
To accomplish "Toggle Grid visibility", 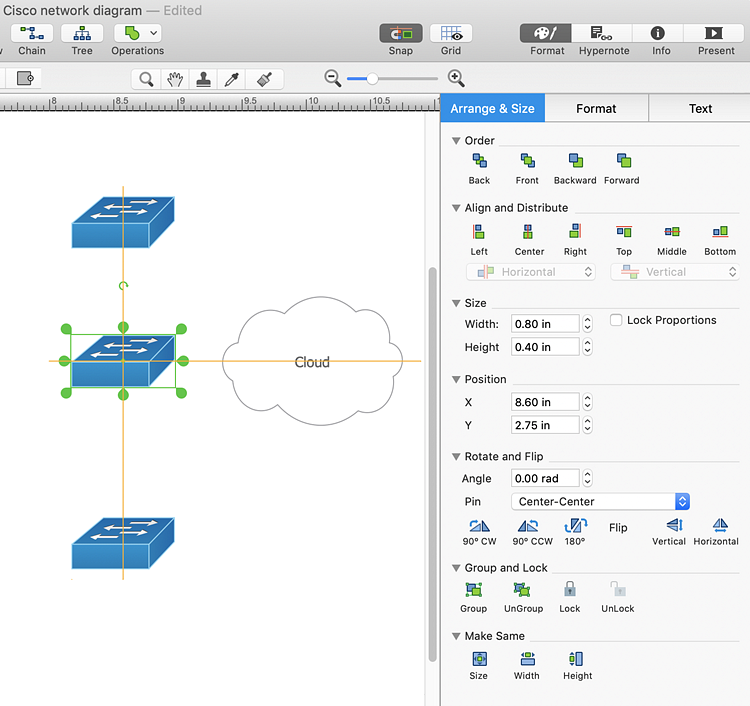I will [x=451, y=34].
